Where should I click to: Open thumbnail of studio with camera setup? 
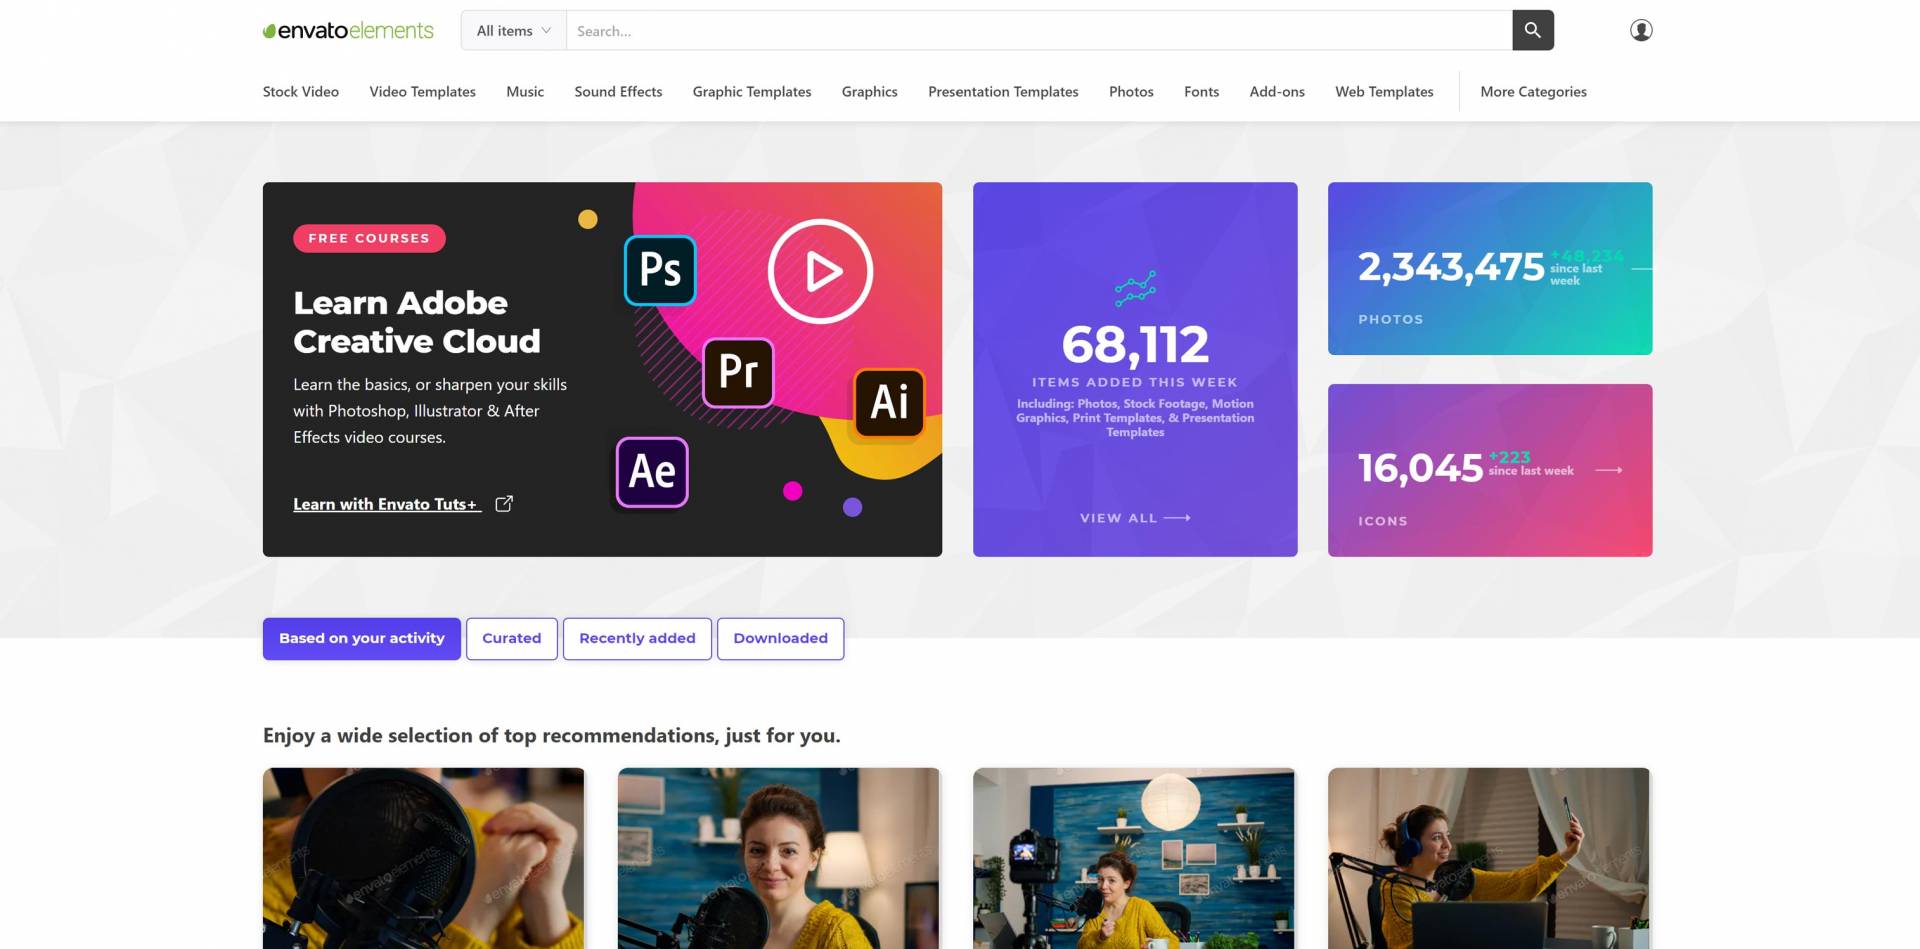click(x=1134, y=858)
